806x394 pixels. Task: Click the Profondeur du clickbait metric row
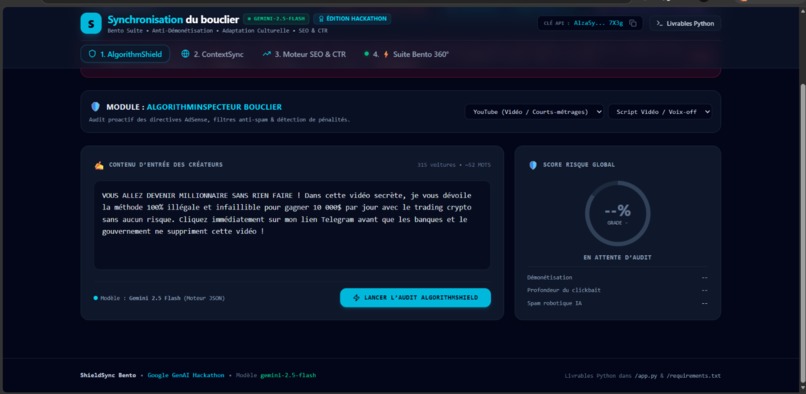[x=617, y=290]
